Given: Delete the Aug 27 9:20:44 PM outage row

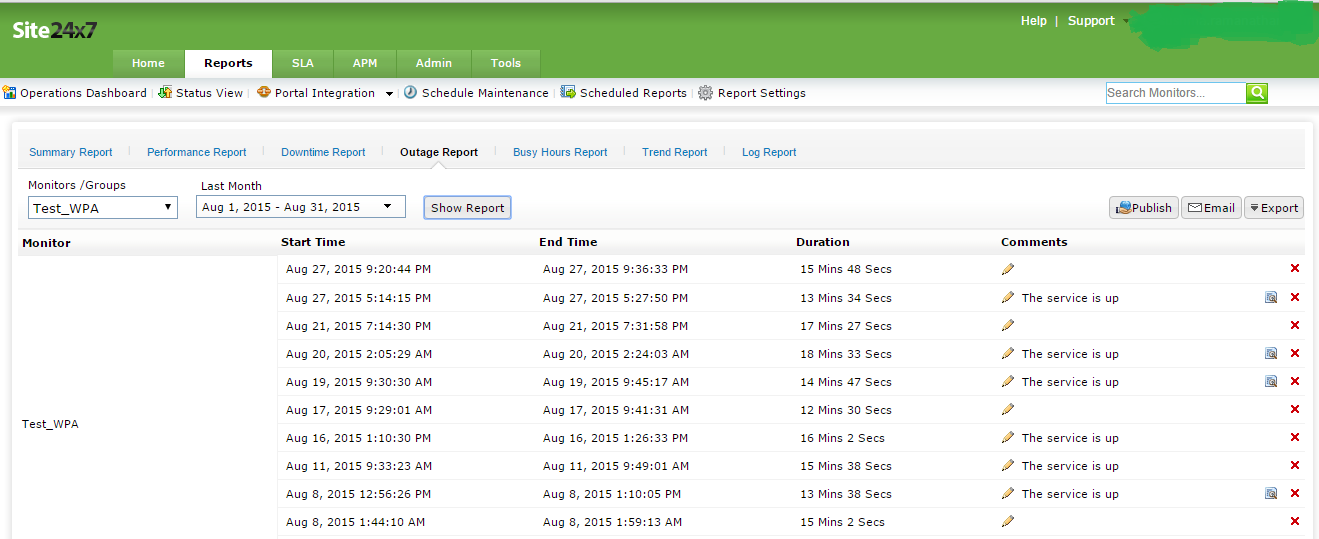Looking at the screenshot, I should coord(1295,269).
